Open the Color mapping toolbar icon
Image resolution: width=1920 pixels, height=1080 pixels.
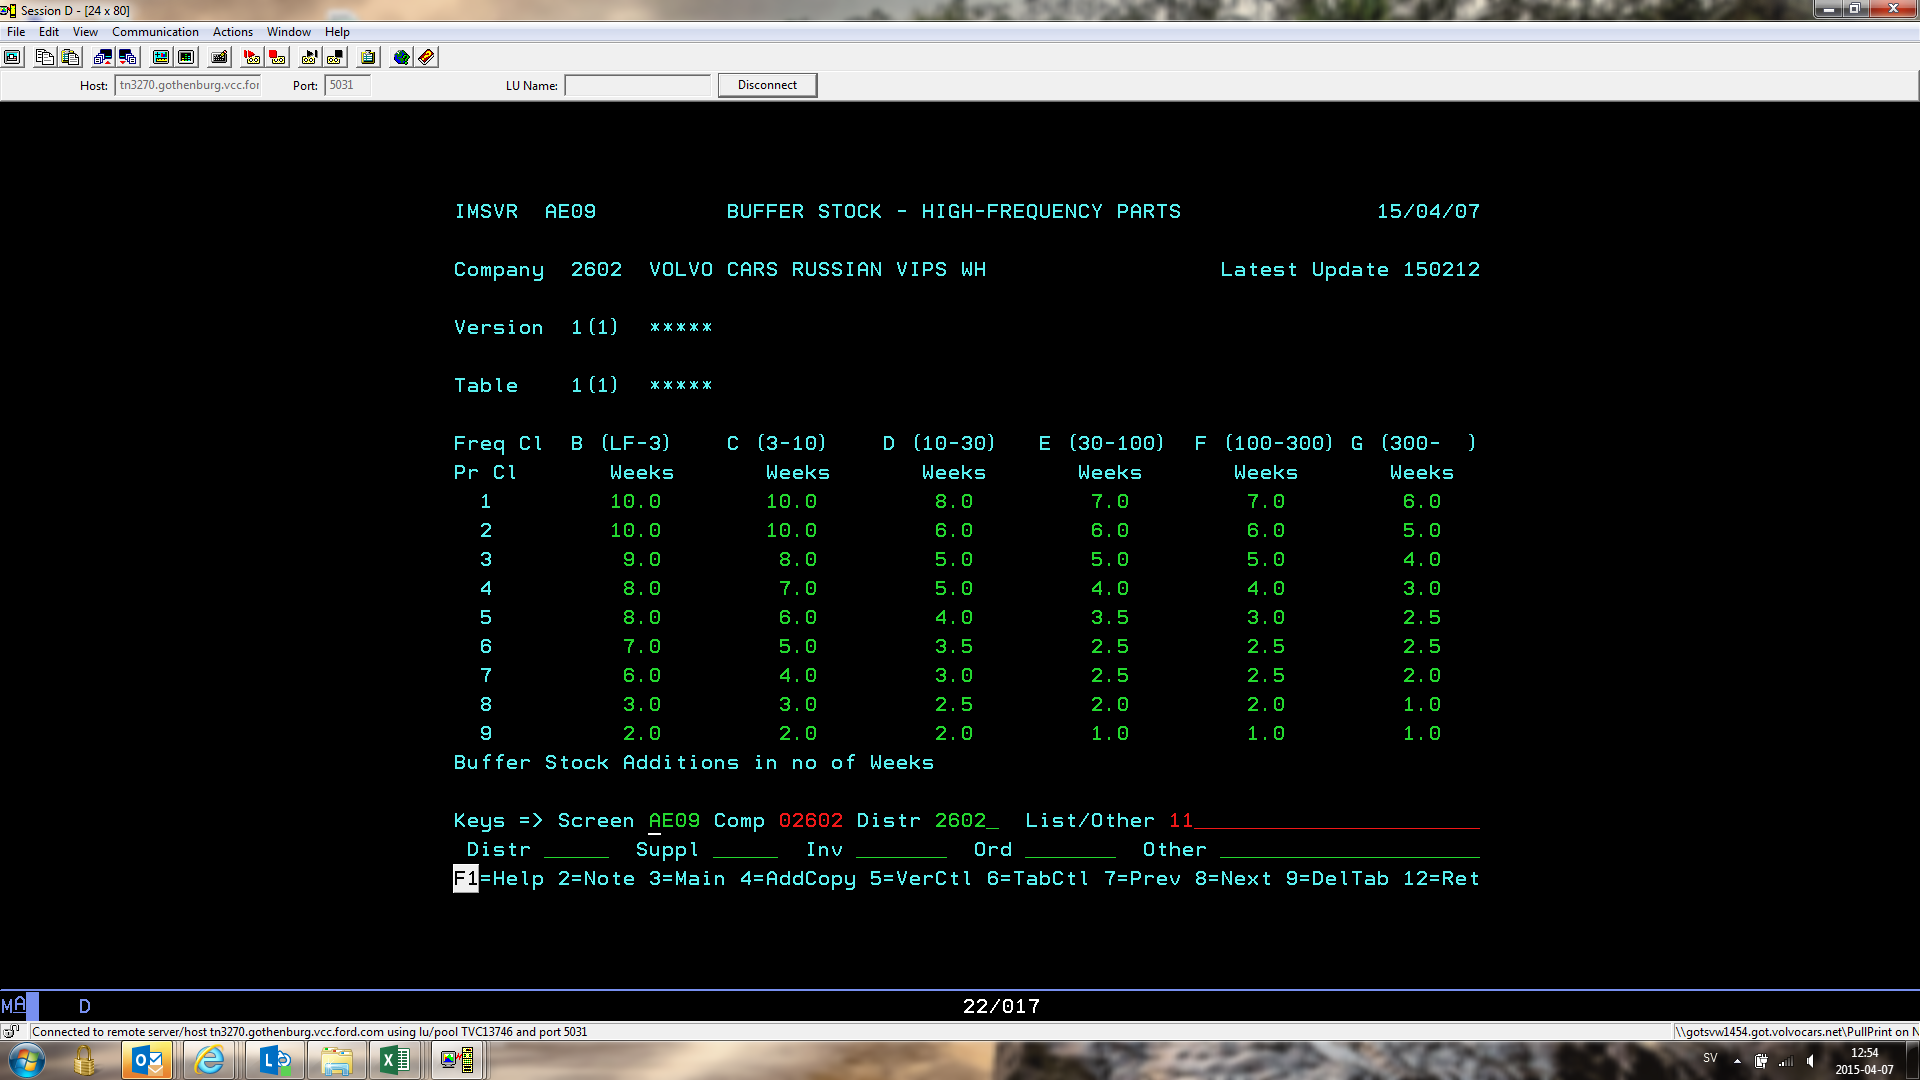click(185, 57)
